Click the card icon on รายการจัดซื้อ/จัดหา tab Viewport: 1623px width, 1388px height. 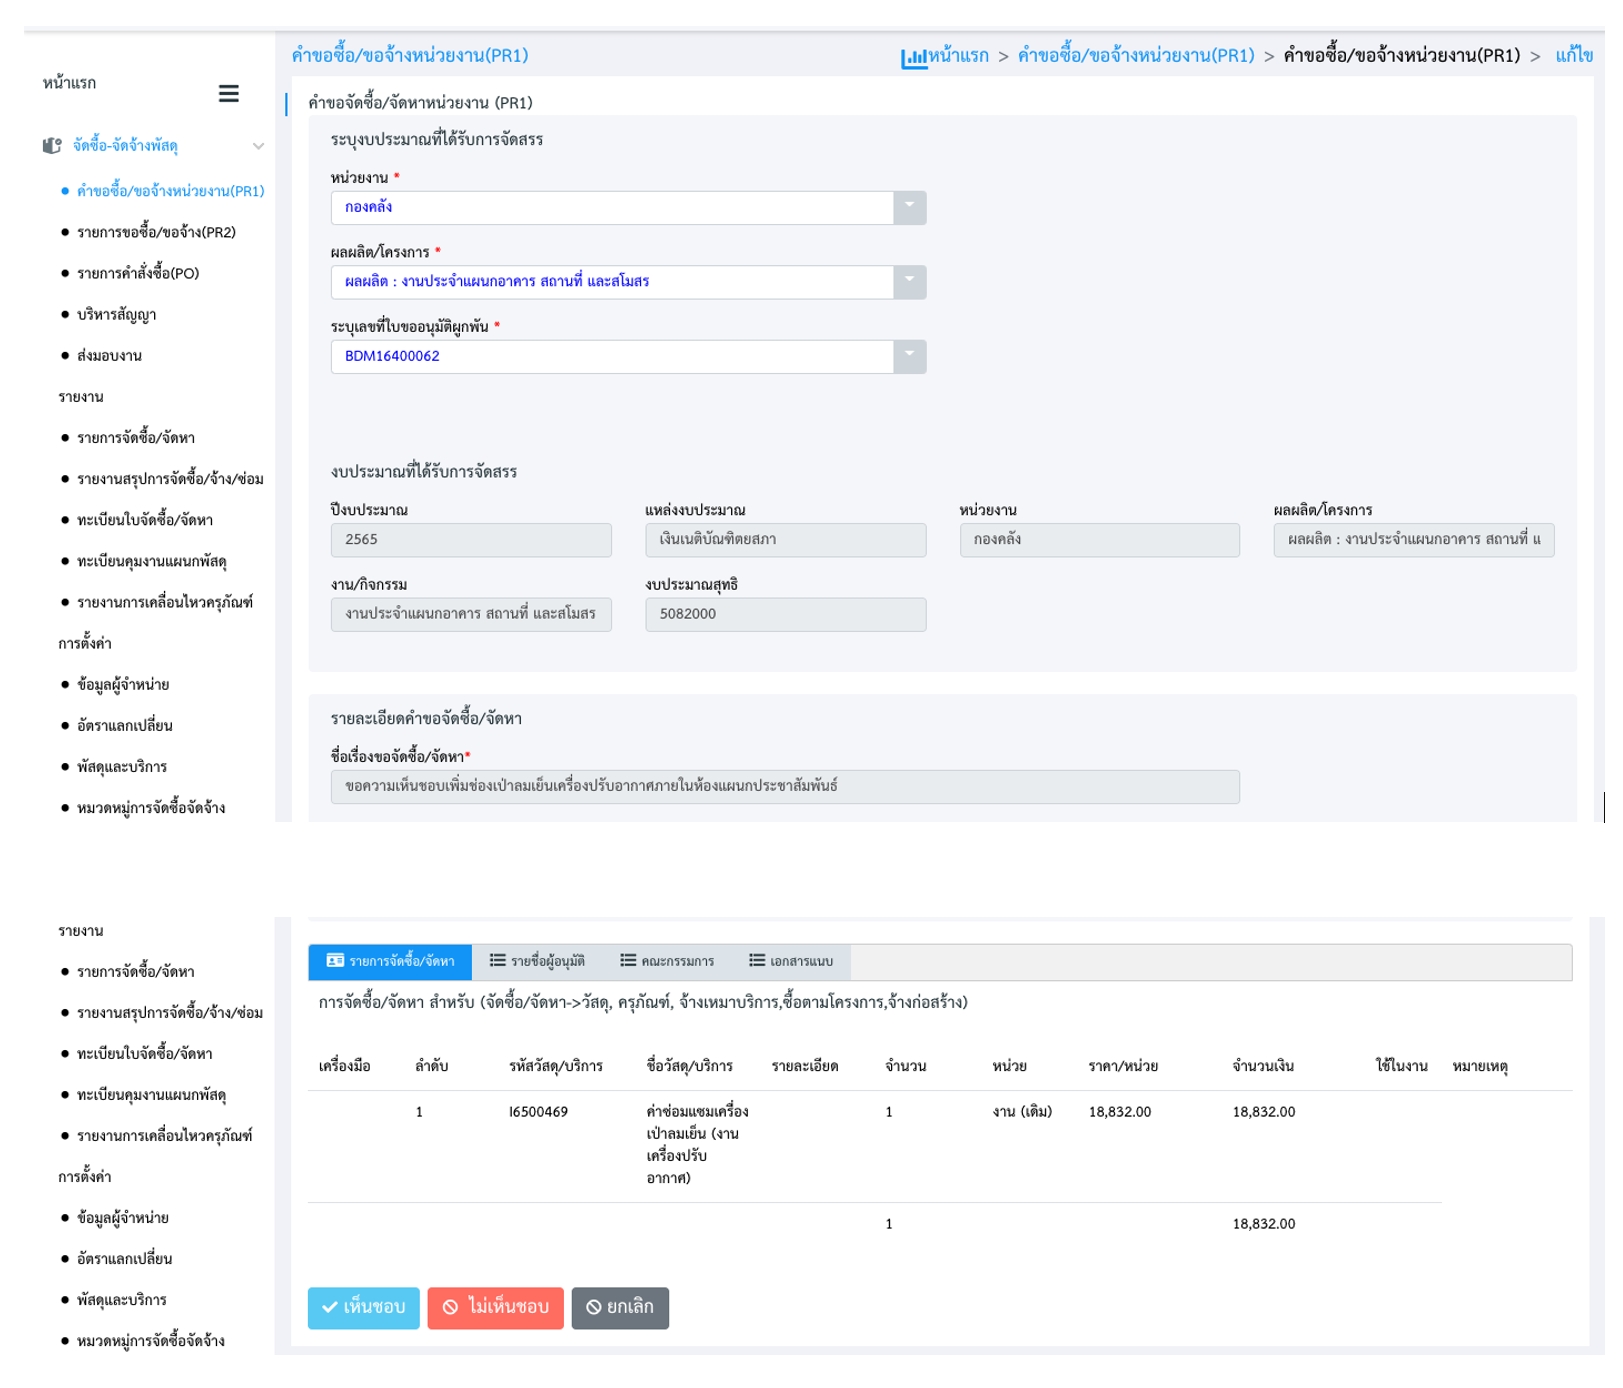[x=335, y=960]
